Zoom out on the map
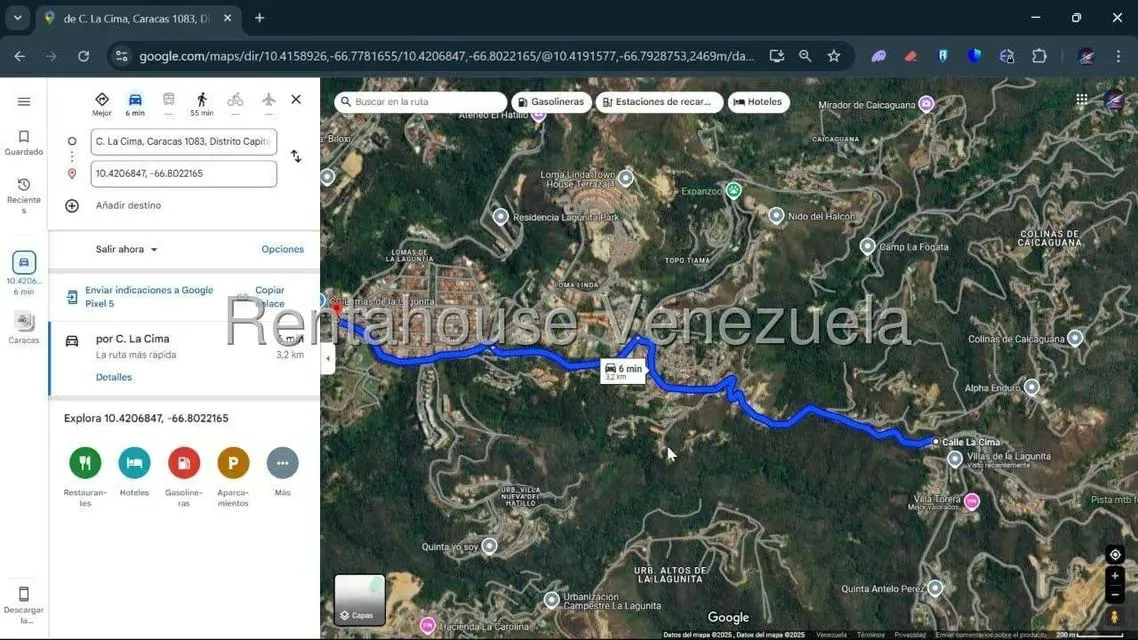The width and height of the screenshot is (1138, 640). [1115, 594]
